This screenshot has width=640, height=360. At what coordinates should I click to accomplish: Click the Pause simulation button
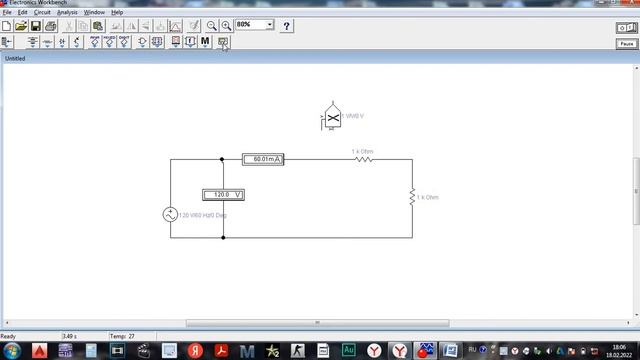tap(627, 44)
